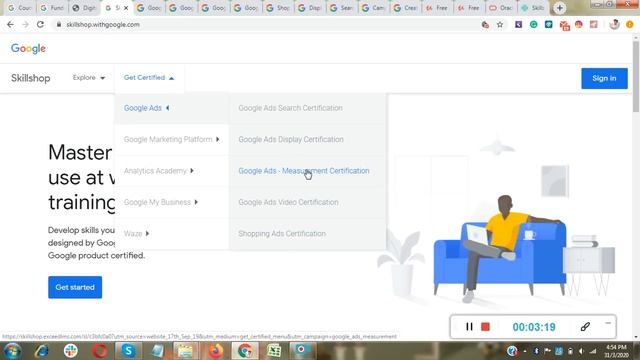Click the Google logo
Viewport: 640px width, 360px height.
pos(28,48)
